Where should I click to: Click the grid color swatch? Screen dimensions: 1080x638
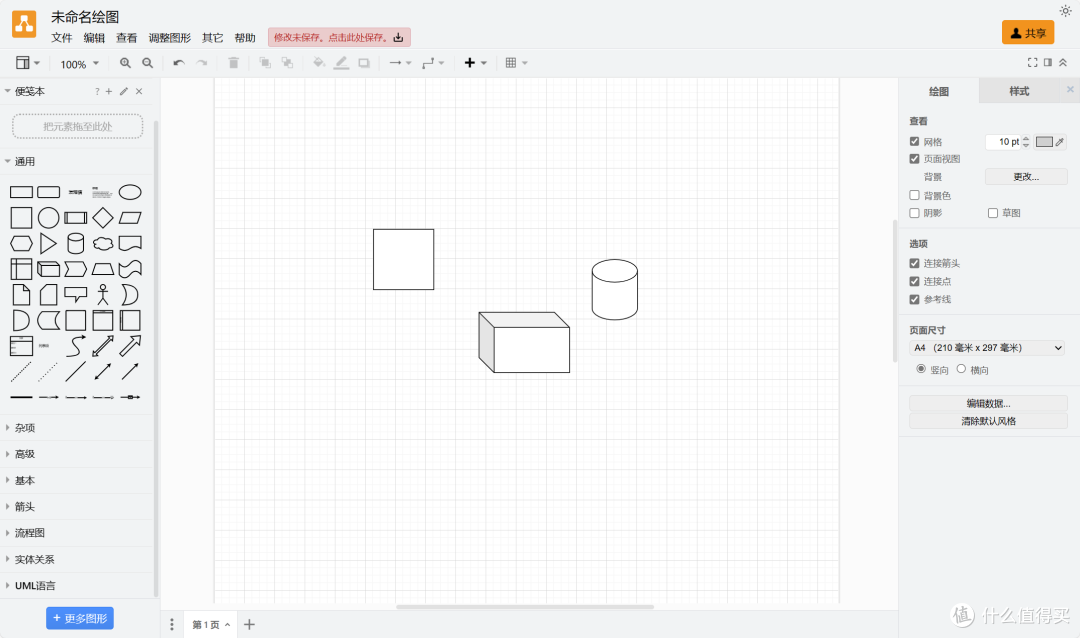click(x=1044, y=142)
